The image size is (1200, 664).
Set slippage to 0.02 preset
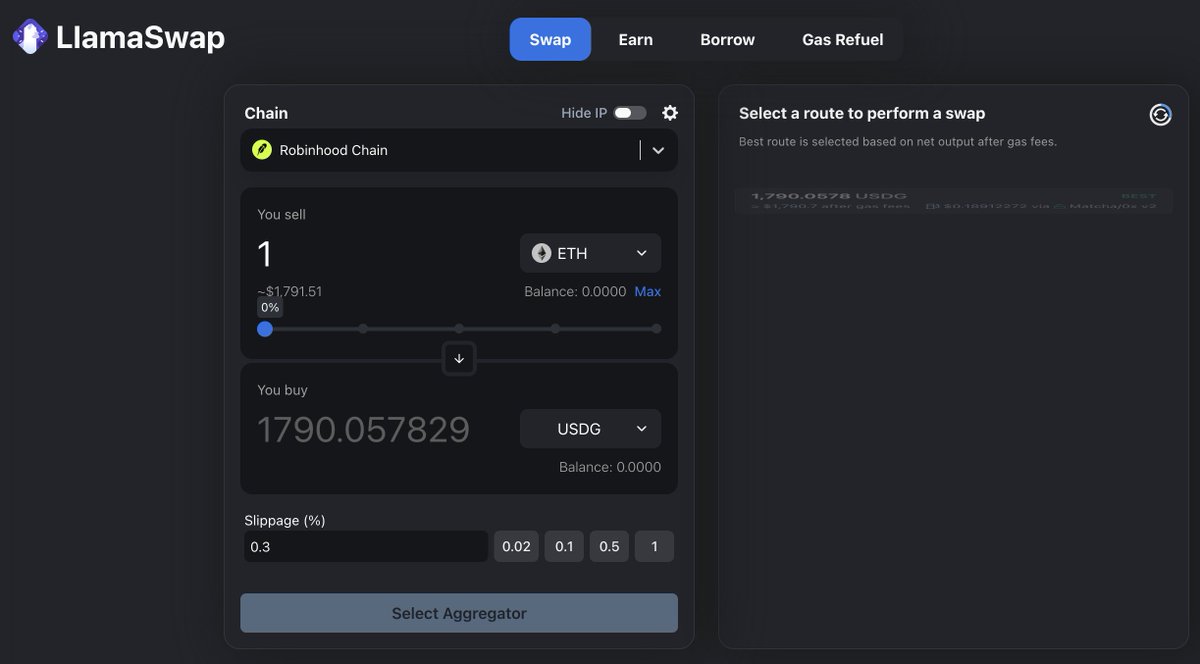point(516,546)
